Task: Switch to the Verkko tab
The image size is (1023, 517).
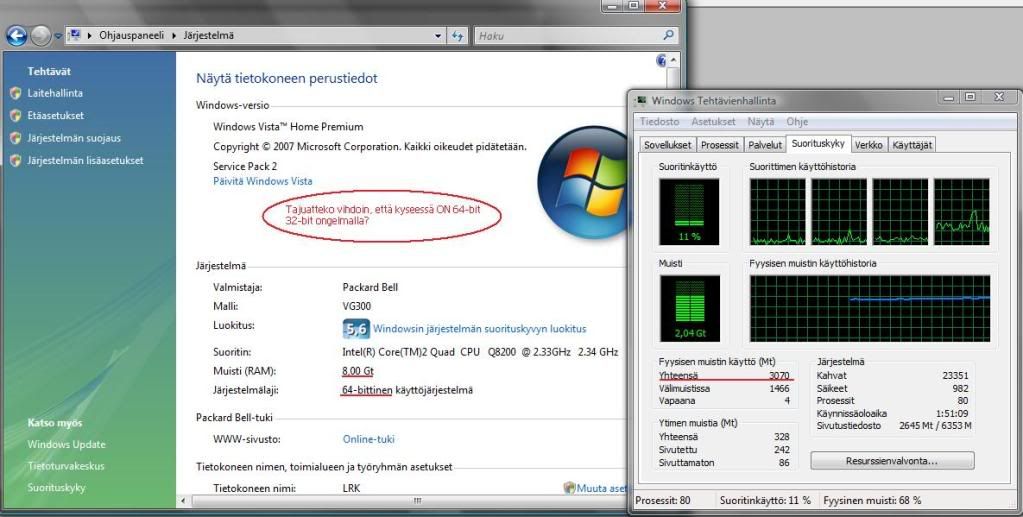Action: click(x=868, y=145)
